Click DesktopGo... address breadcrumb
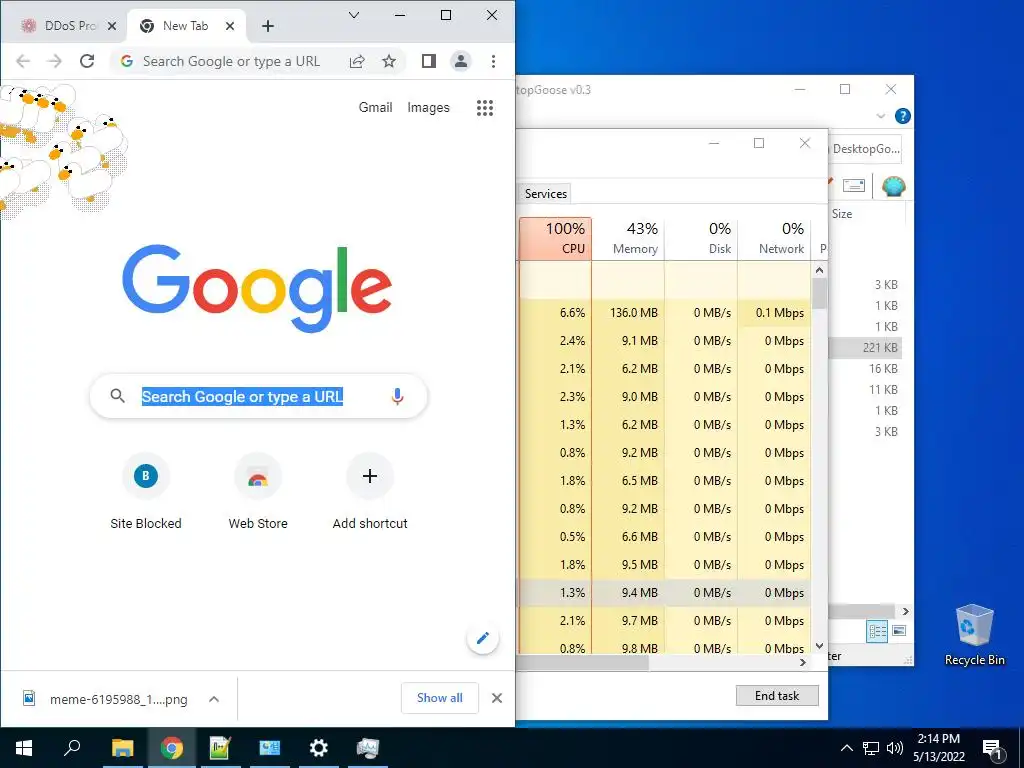The height and width of the screenshot is (768, 1024). point(866,149)
